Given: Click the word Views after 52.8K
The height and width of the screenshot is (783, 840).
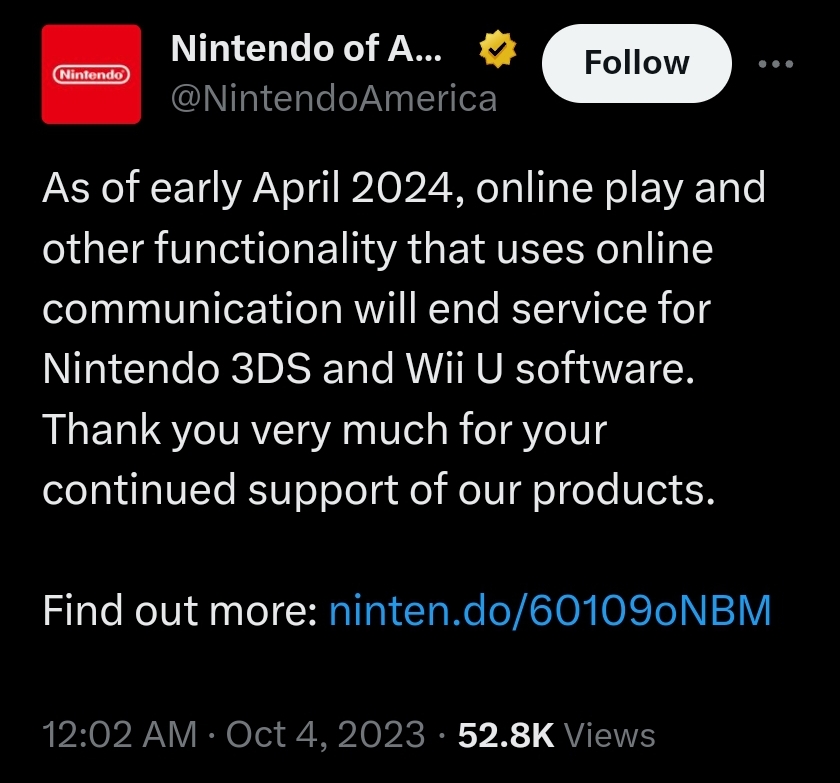Looking at the screenshot, I should [610, 735].
